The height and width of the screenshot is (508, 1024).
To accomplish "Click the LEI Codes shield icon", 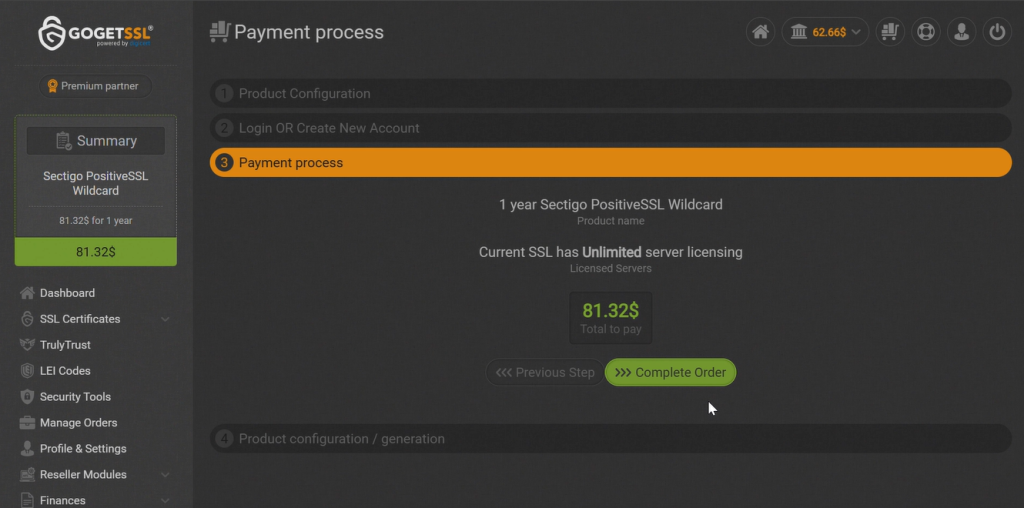I will click(x=27, y=371).
